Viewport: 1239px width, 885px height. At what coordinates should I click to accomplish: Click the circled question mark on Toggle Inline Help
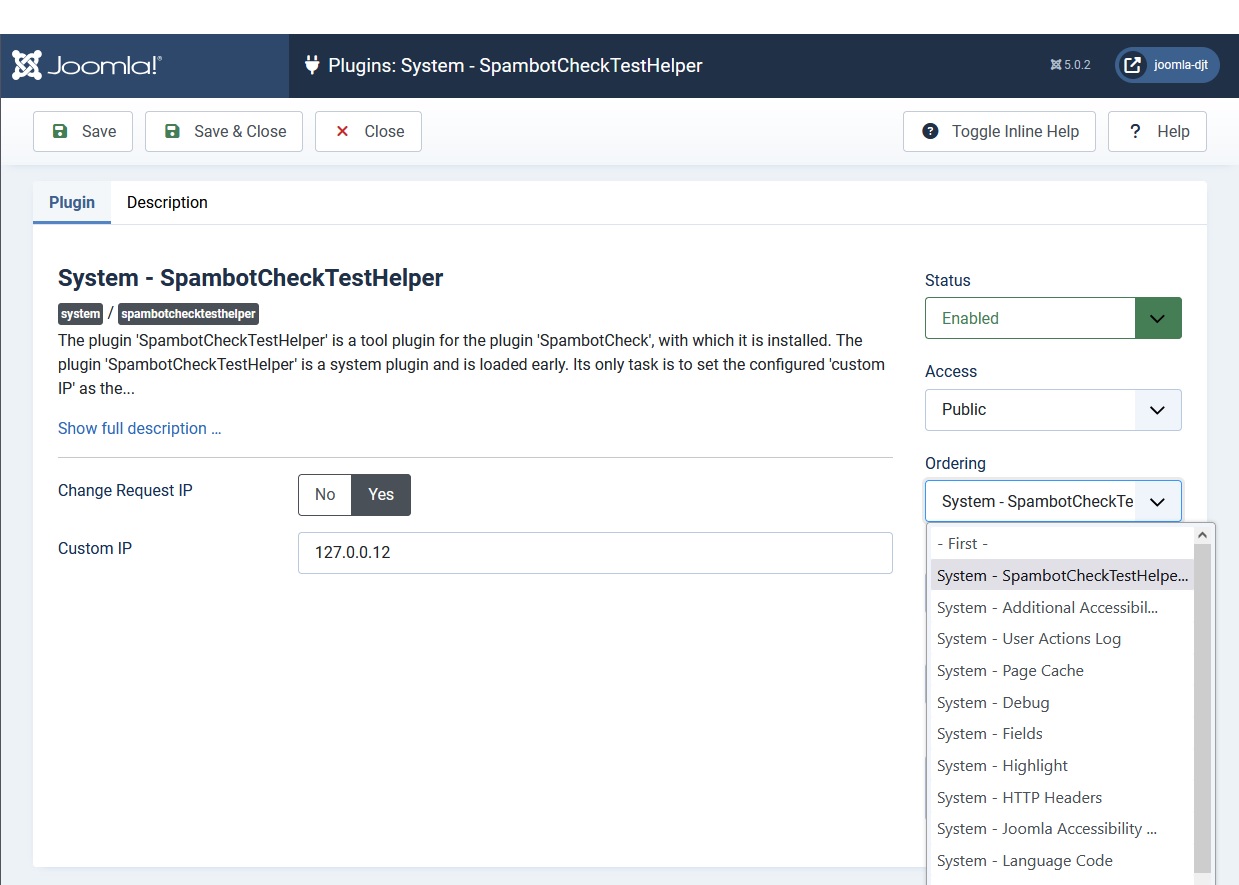click(930, 131)
